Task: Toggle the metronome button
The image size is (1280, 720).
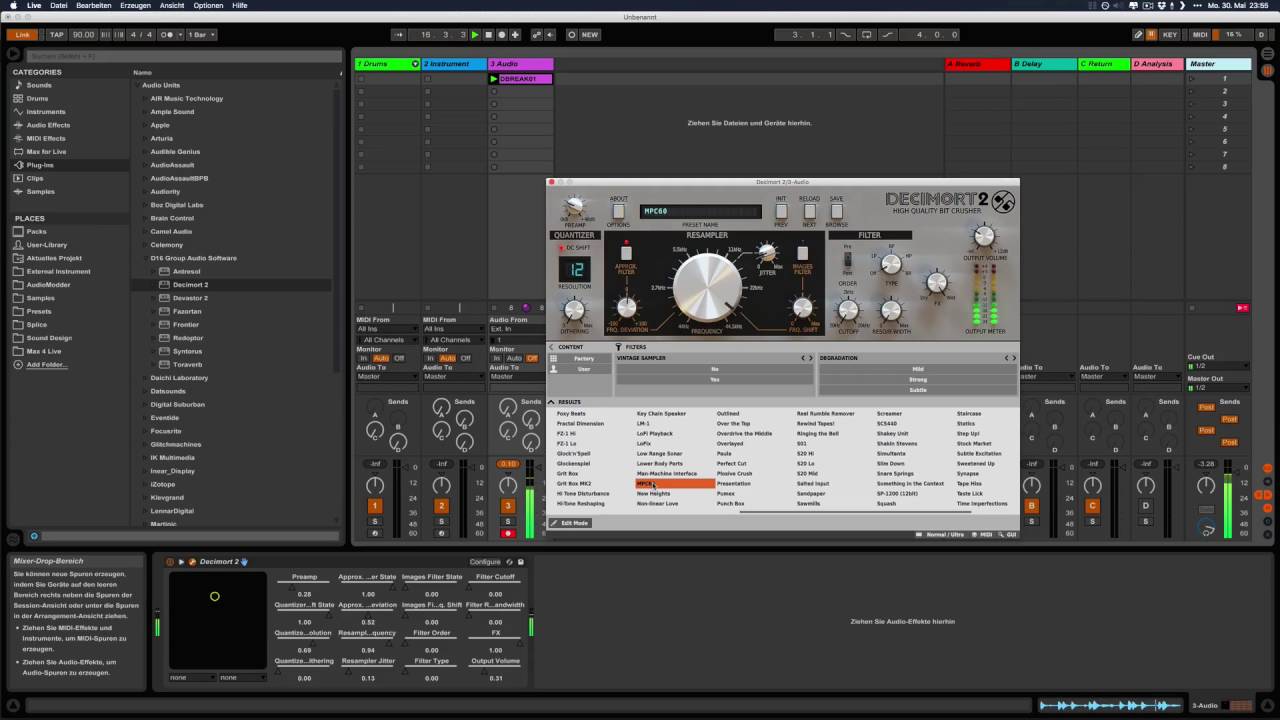Action: [168, 34]
